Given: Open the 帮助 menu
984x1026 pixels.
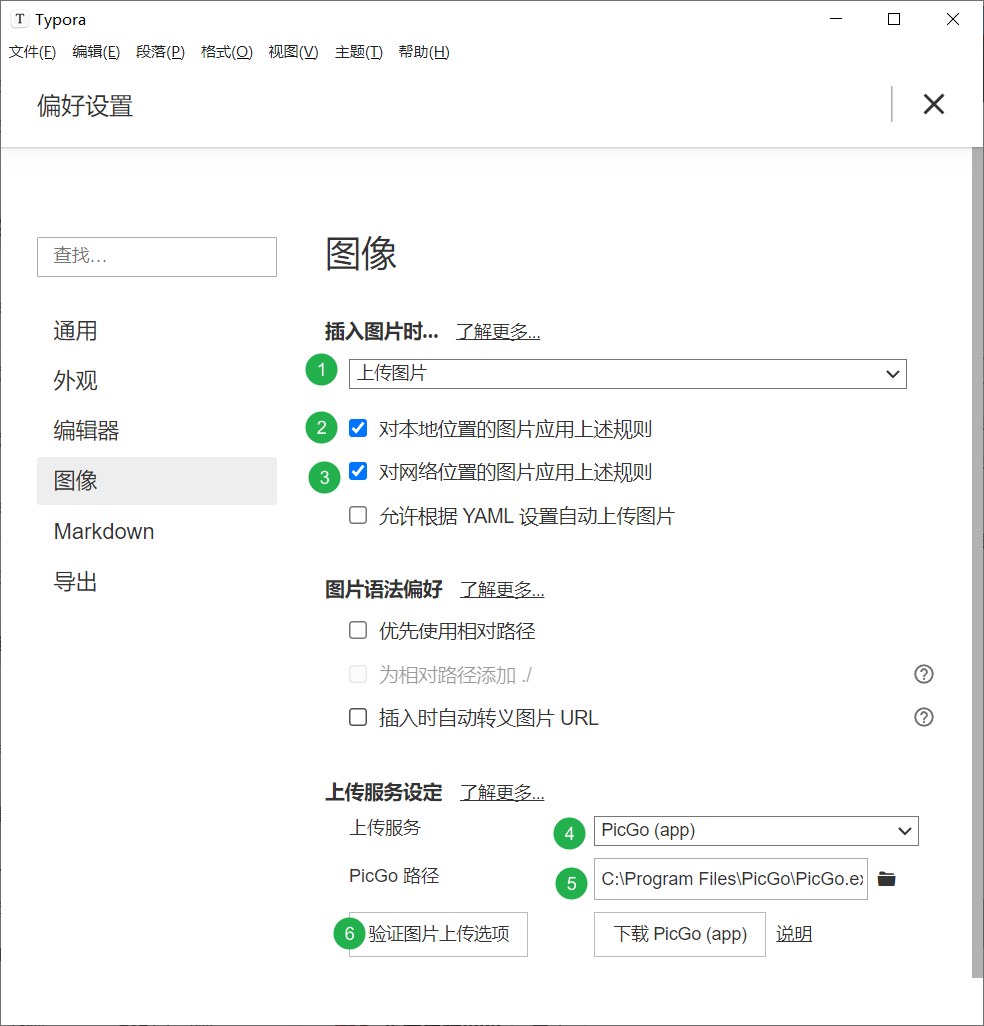Looking at the screenshot, I should (x=423, y=52).
